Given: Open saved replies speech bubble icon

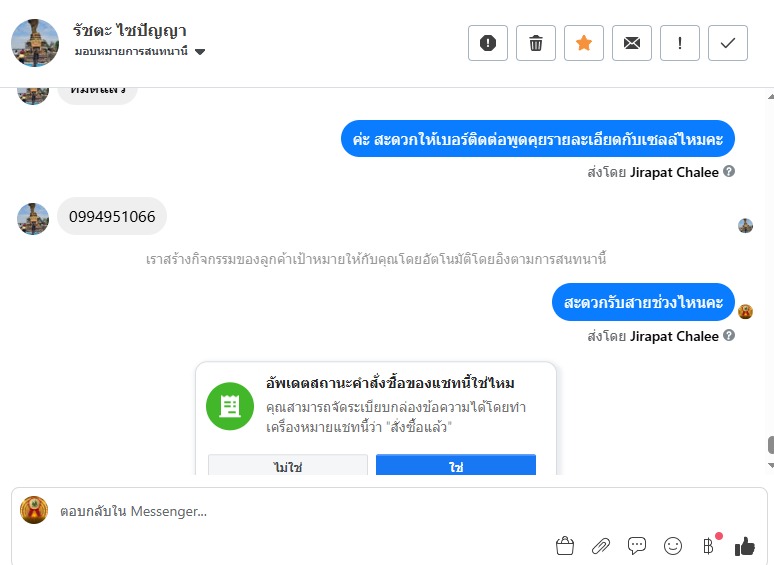Looking at the screenshot, I should pos(637,546).
